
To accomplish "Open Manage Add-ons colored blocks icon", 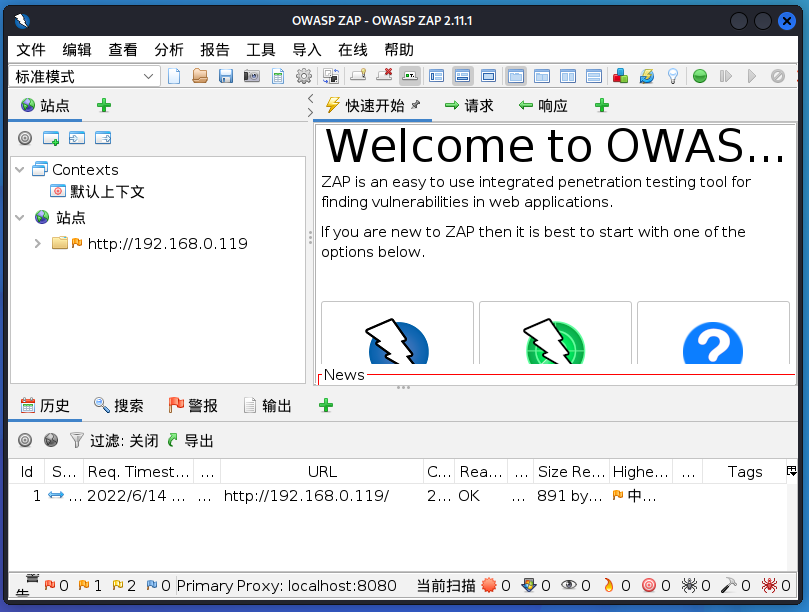I will click(620, 76).
